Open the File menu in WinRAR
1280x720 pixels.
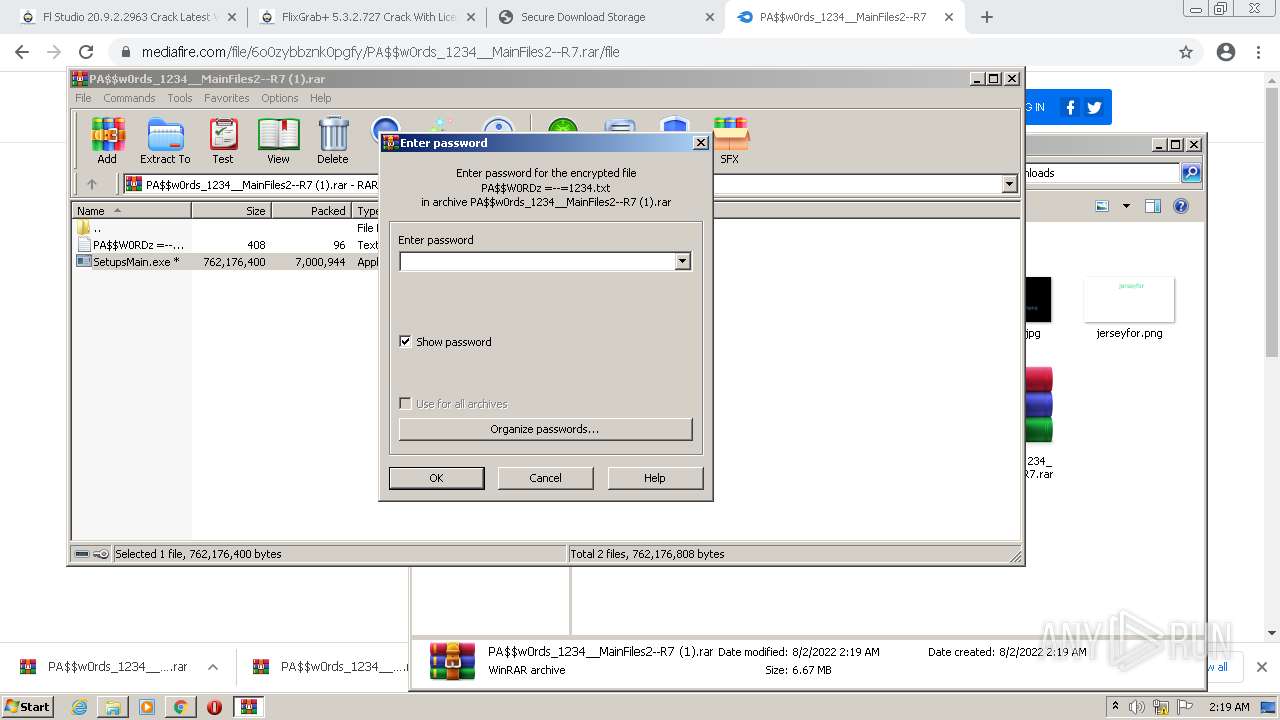tap(83, 98)
